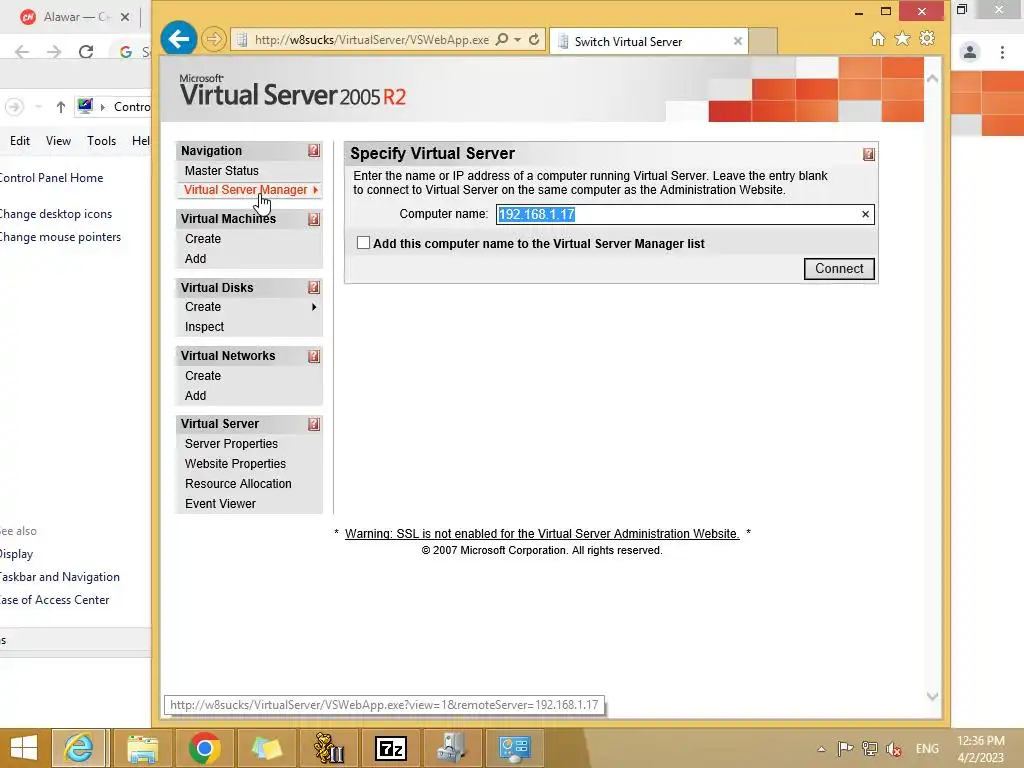The height and width of the screenshot is (768, 1024).
Task: Open help icon for Virtual Networks section
Action: (x=313, y=357)
